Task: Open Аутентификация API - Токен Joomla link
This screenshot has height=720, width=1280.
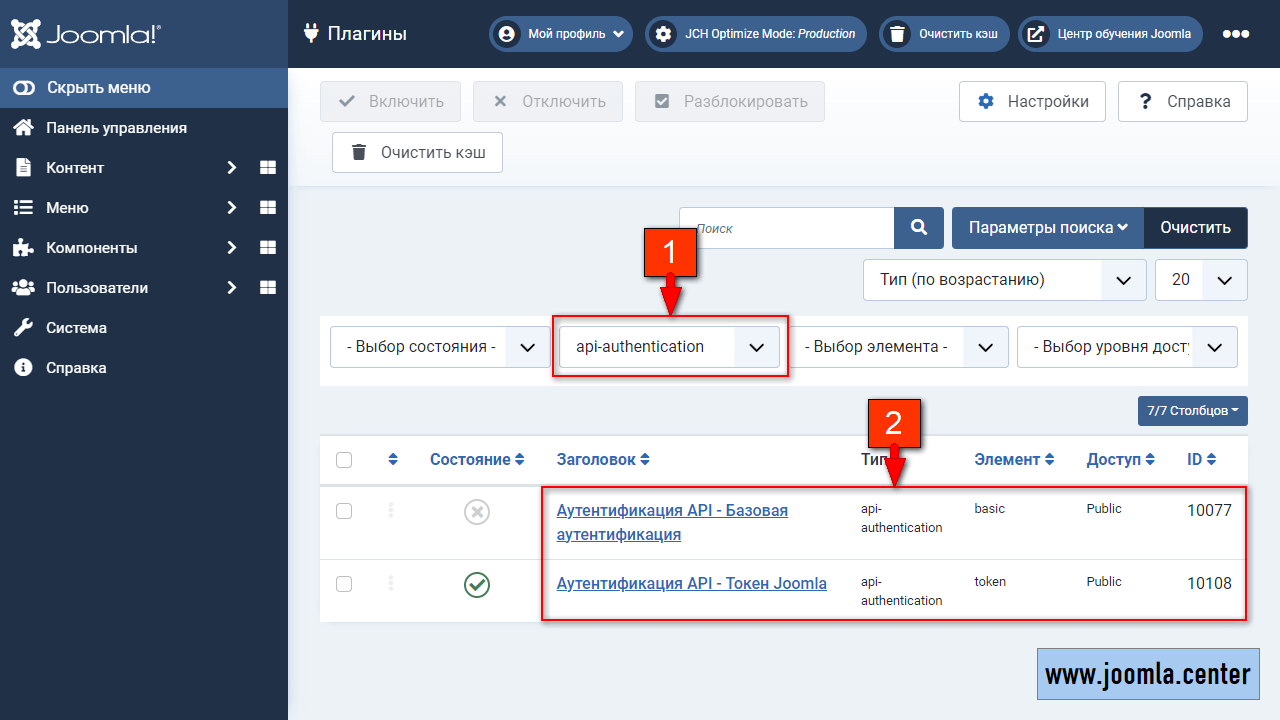Action: click(x=691, y=583)
